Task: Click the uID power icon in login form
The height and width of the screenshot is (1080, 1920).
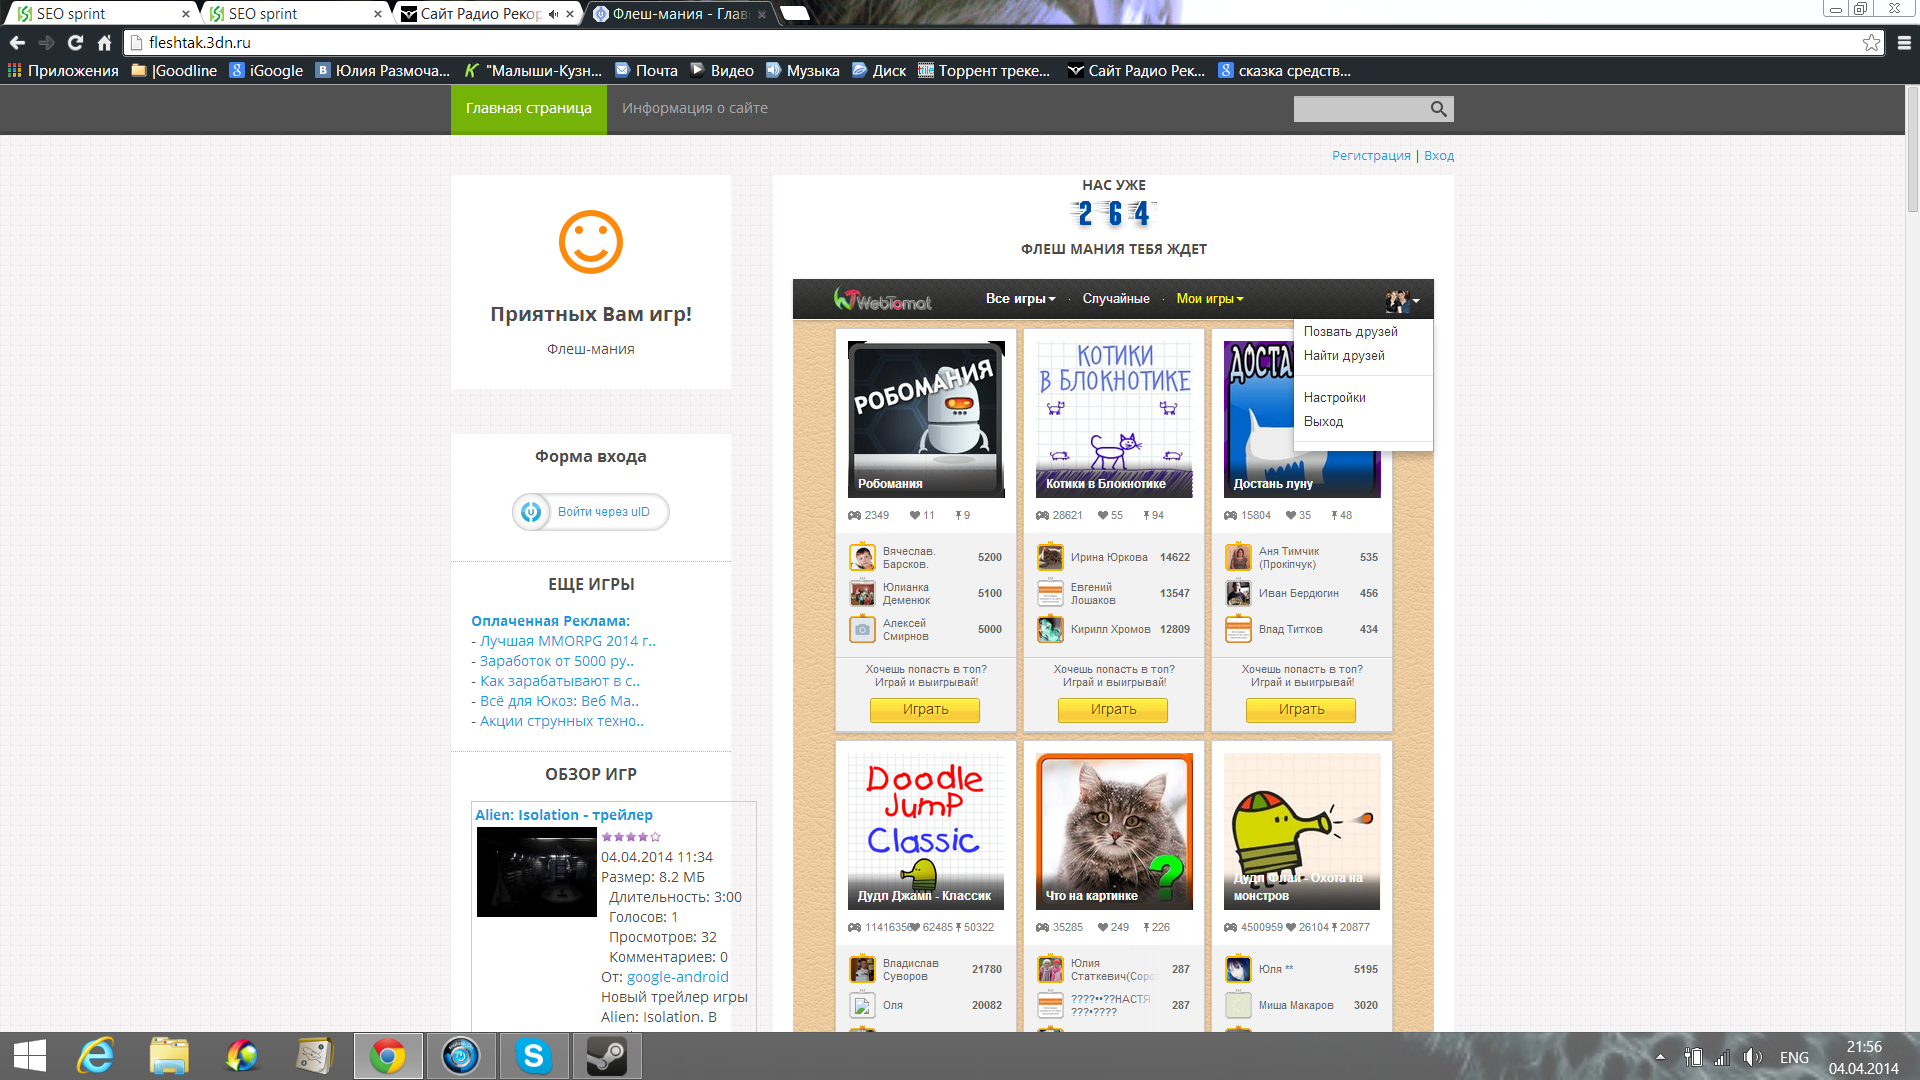Action: (x=531, y=512)
